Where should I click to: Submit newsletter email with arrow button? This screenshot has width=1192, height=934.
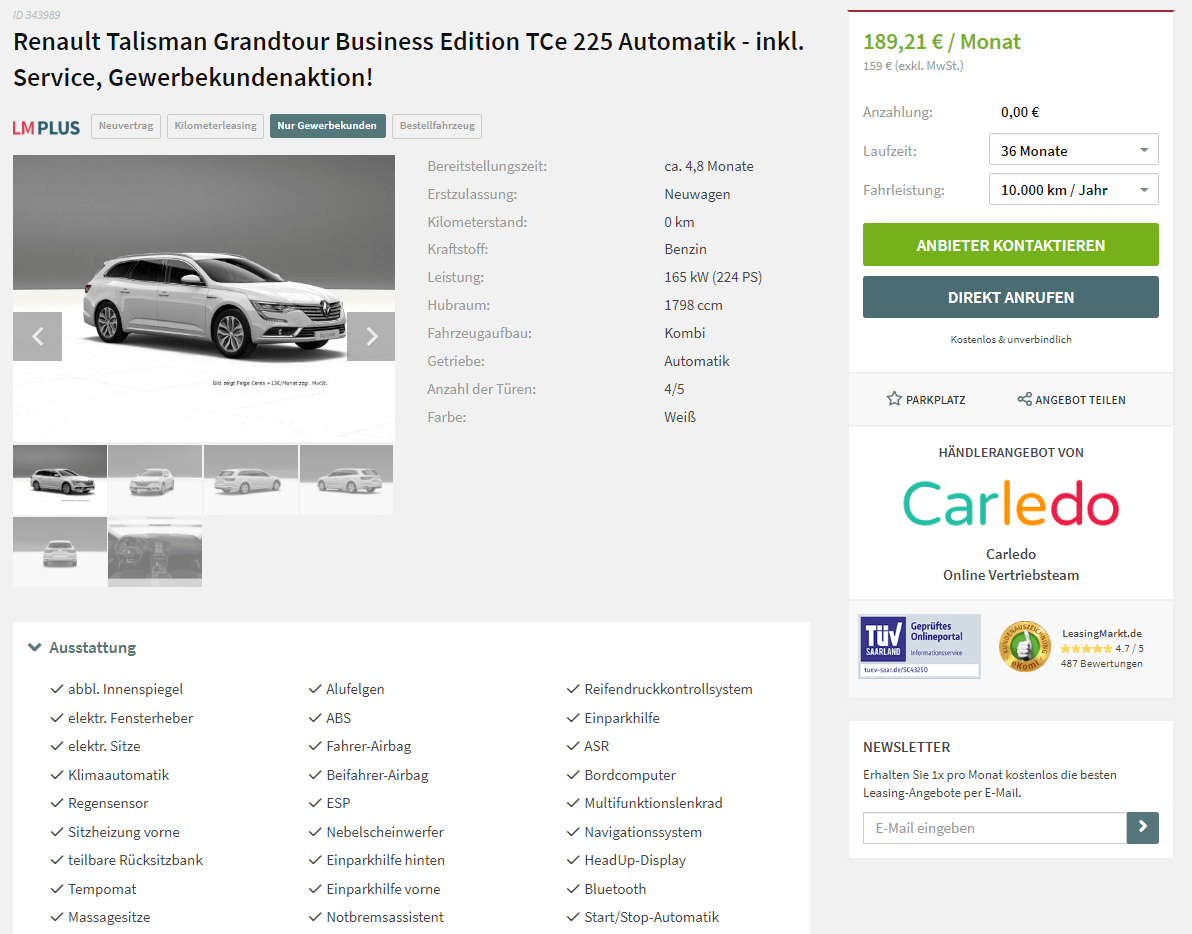coord(1143,828)
